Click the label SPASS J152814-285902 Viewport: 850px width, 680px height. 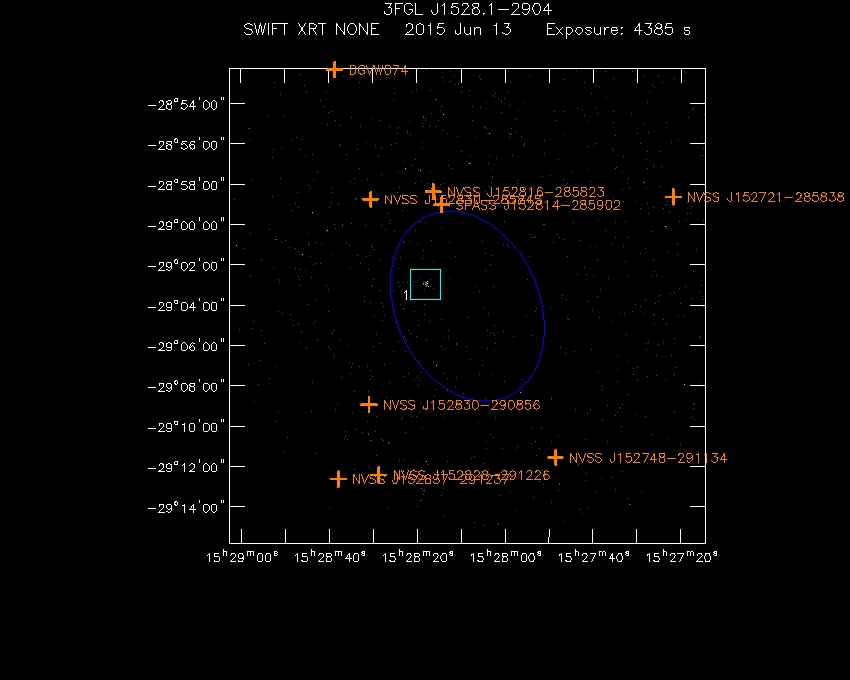pos(538,205)
